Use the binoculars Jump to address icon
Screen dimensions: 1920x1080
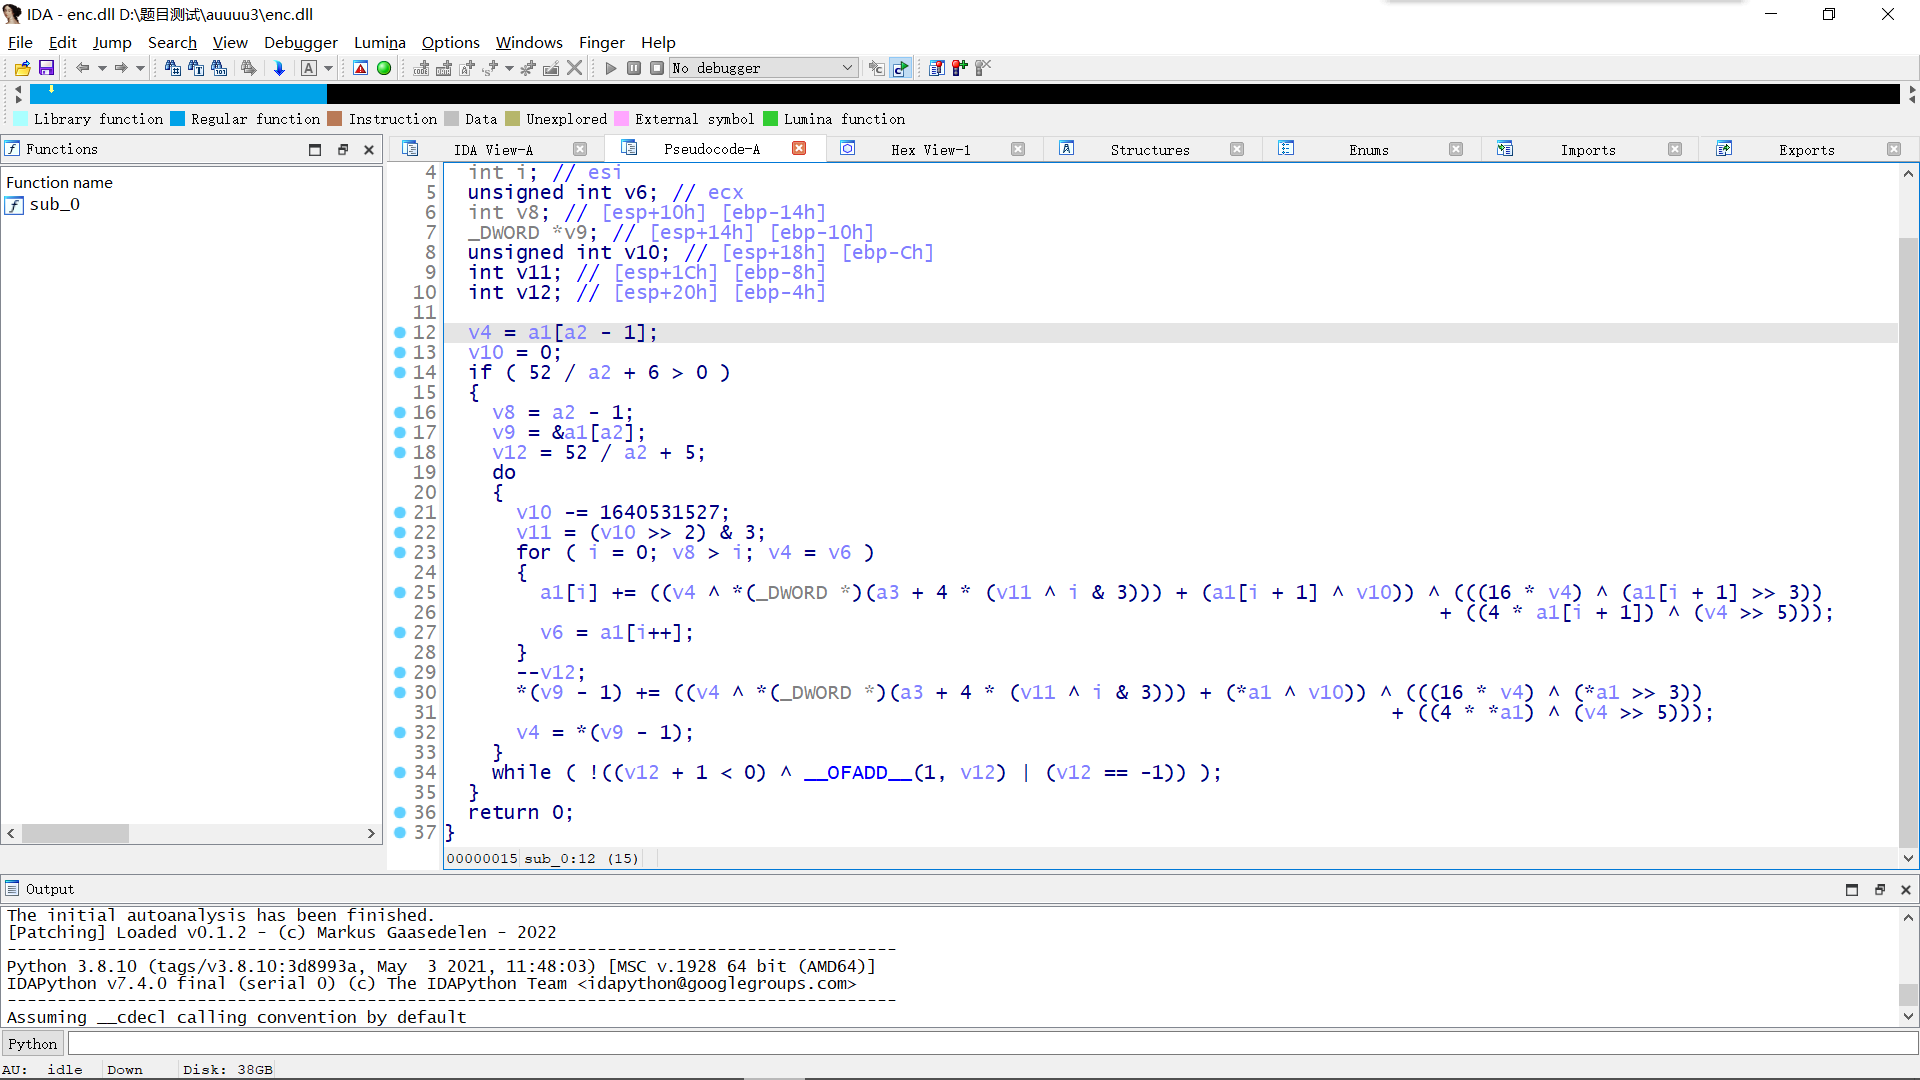[x=171, y=68]
